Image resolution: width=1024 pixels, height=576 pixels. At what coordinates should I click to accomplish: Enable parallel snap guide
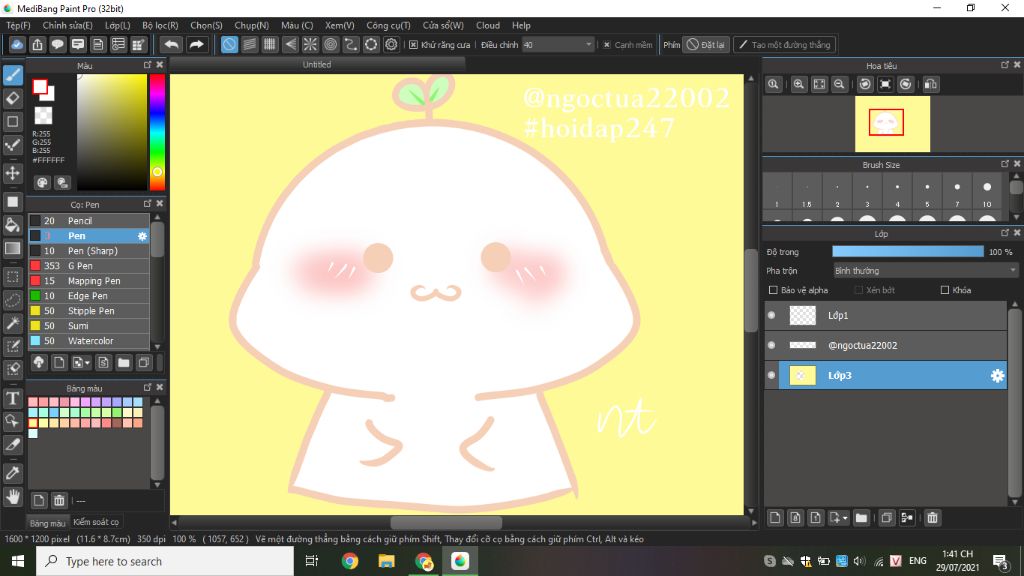(249, 44)
